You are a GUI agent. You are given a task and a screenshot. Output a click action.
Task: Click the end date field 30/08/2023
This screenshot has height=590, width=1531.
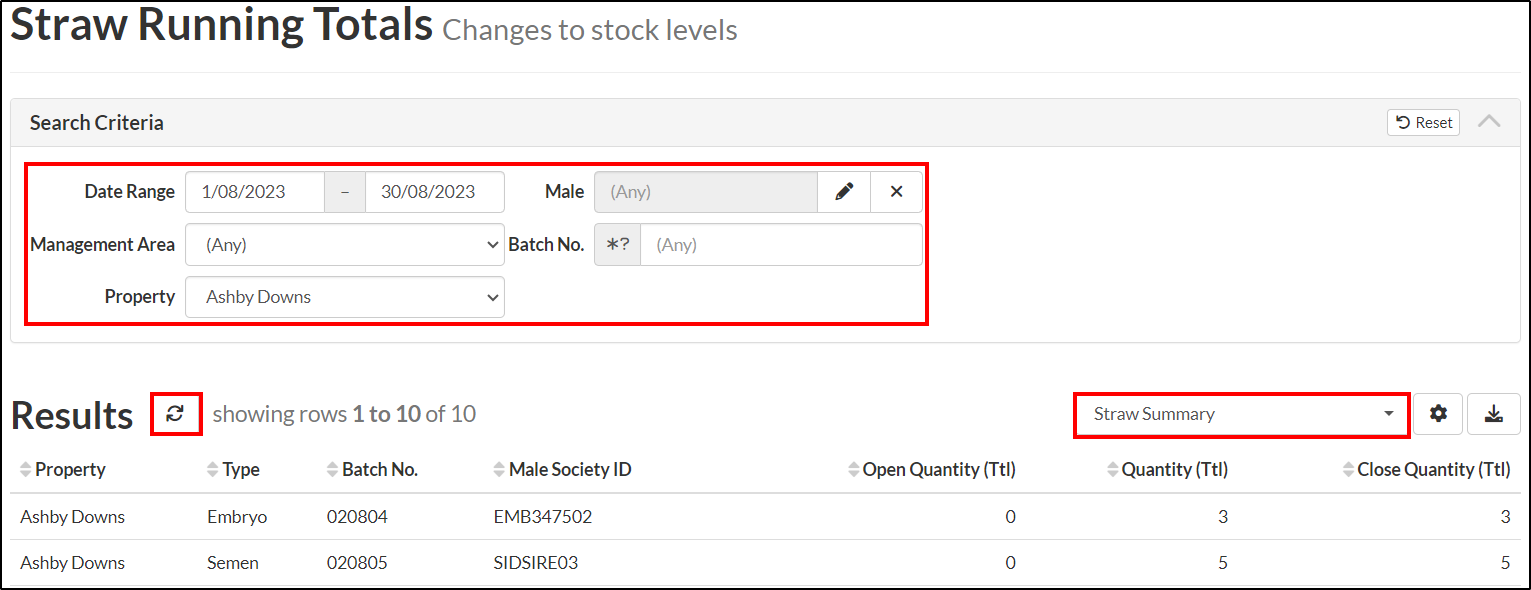435,192
